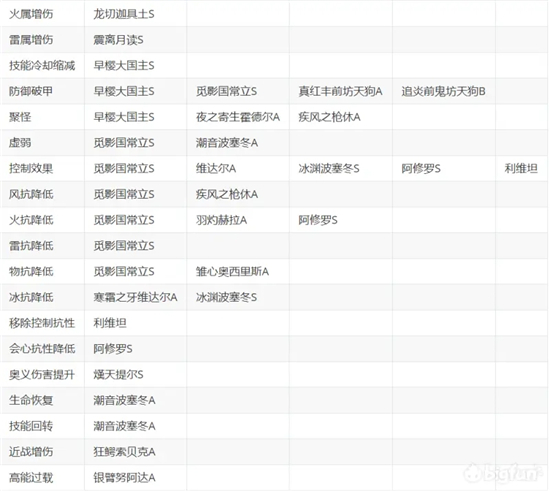550x491 pixels.
Task: Click 利维坦 in 控制效果 row
Action: (521, 168)
